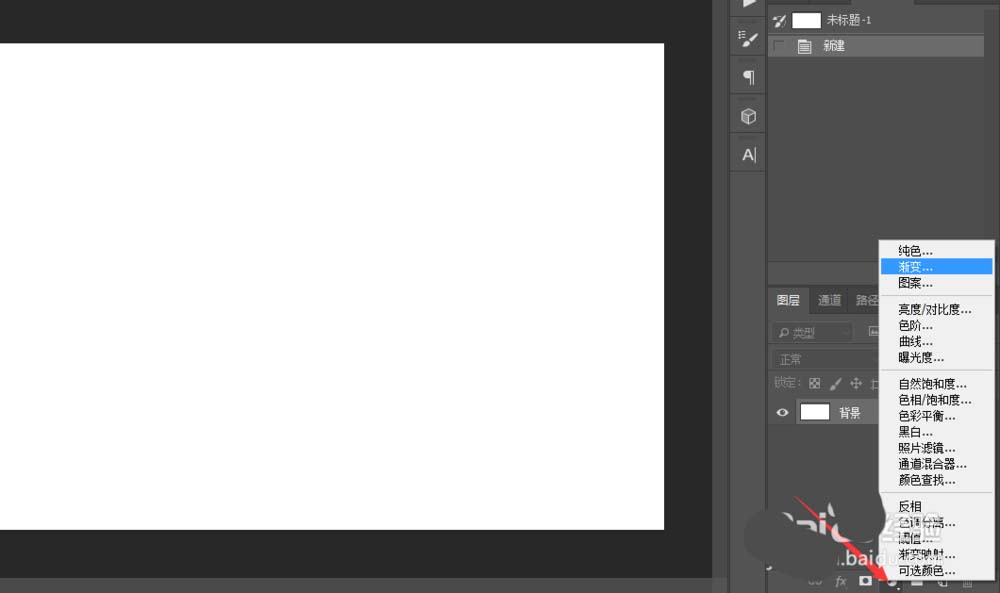1000x593 pixels.
Task: Select 曲线... adjustment
Action: [936, 341]
